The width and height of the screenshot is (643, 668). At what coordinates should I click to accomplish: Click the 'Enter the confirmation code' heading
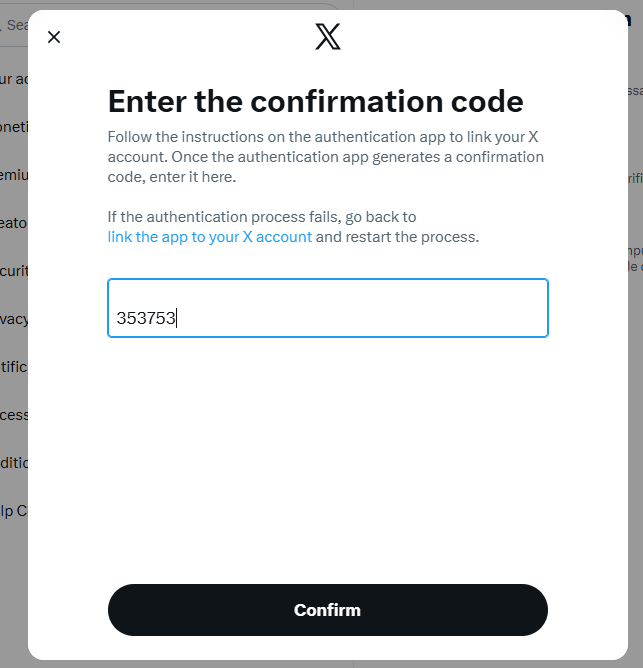point(315,101)
